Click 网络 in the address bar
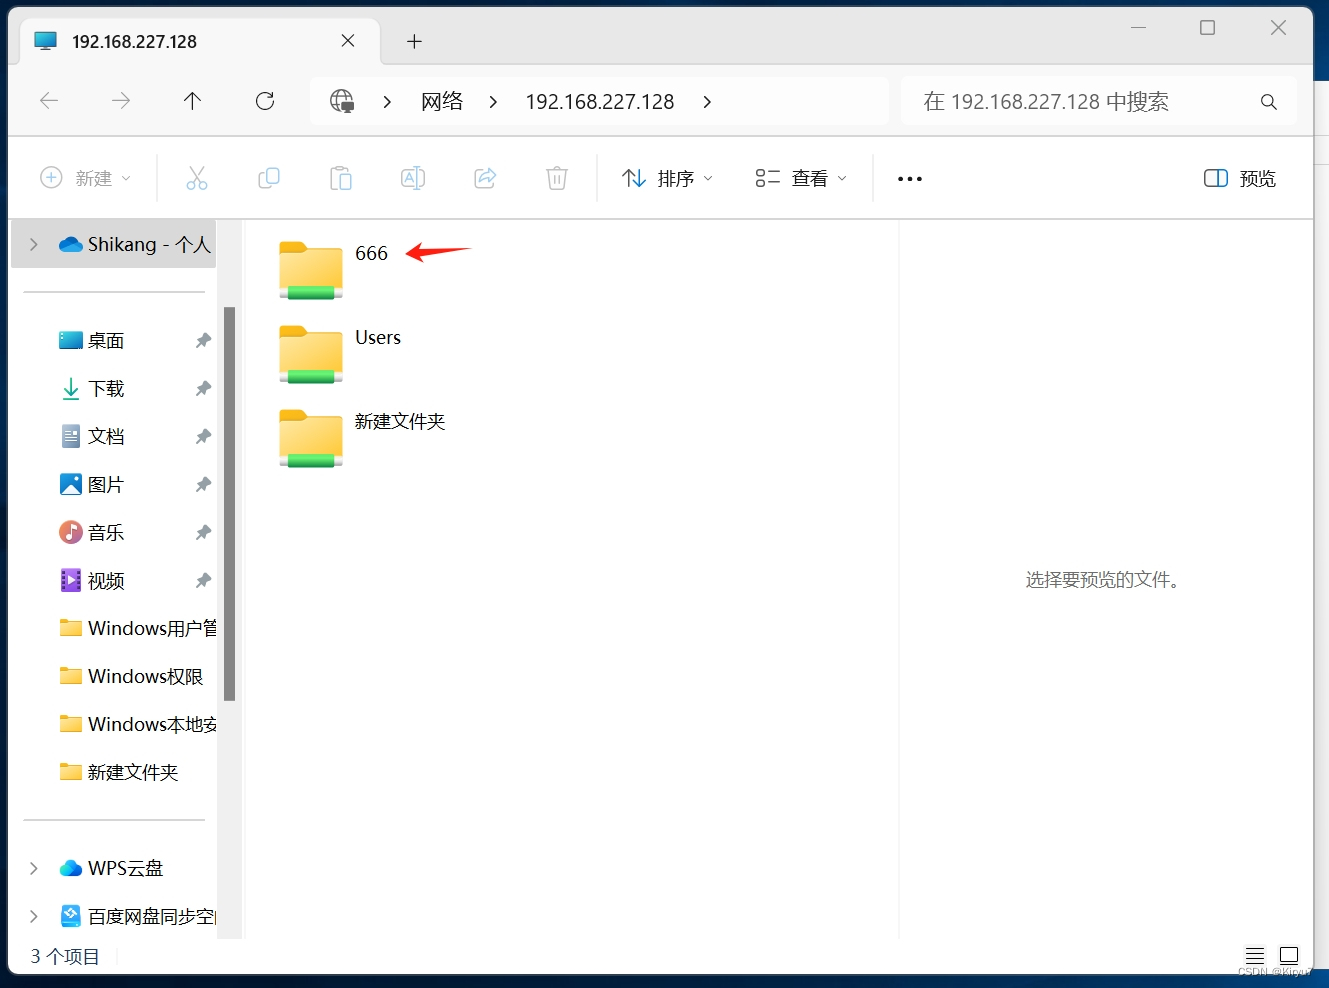 (442, 102)
